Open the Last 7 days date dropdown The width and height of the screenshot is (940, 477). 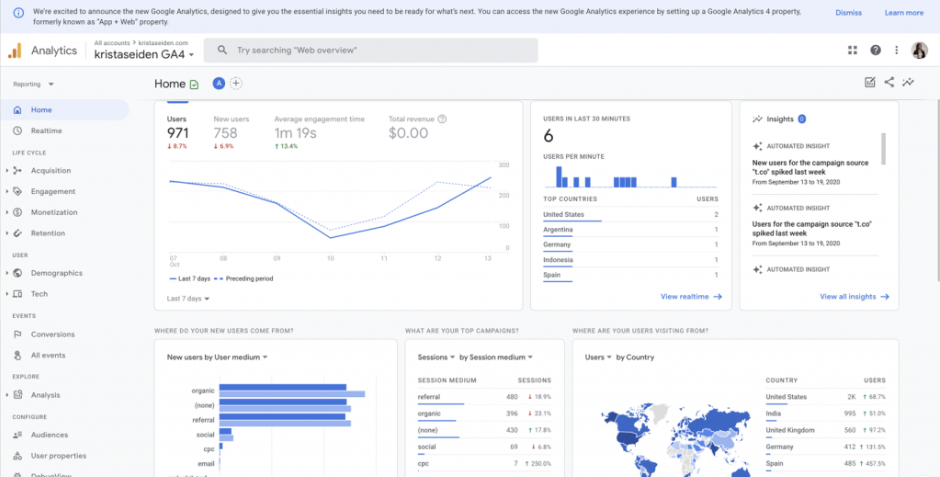[x=188, y=298]
